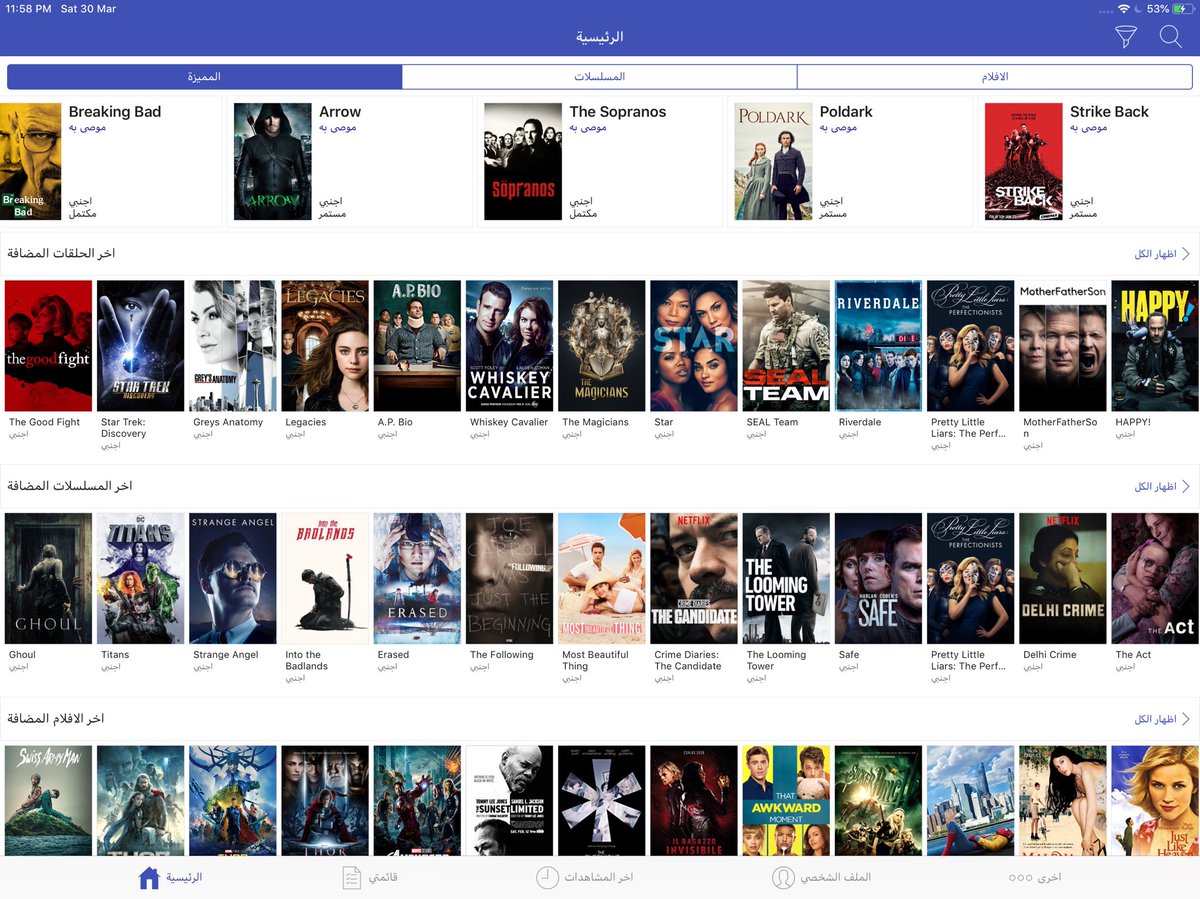Open the Poldark featured card

tap(850, 162)
